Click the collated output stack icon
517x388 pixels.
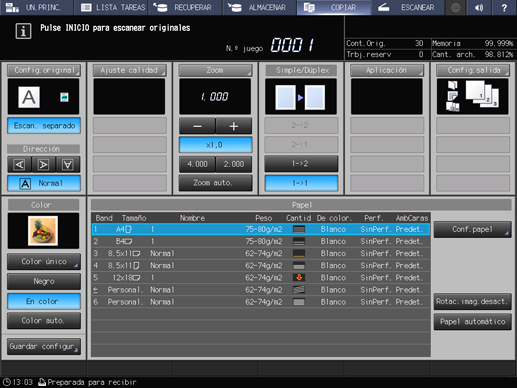482,94
